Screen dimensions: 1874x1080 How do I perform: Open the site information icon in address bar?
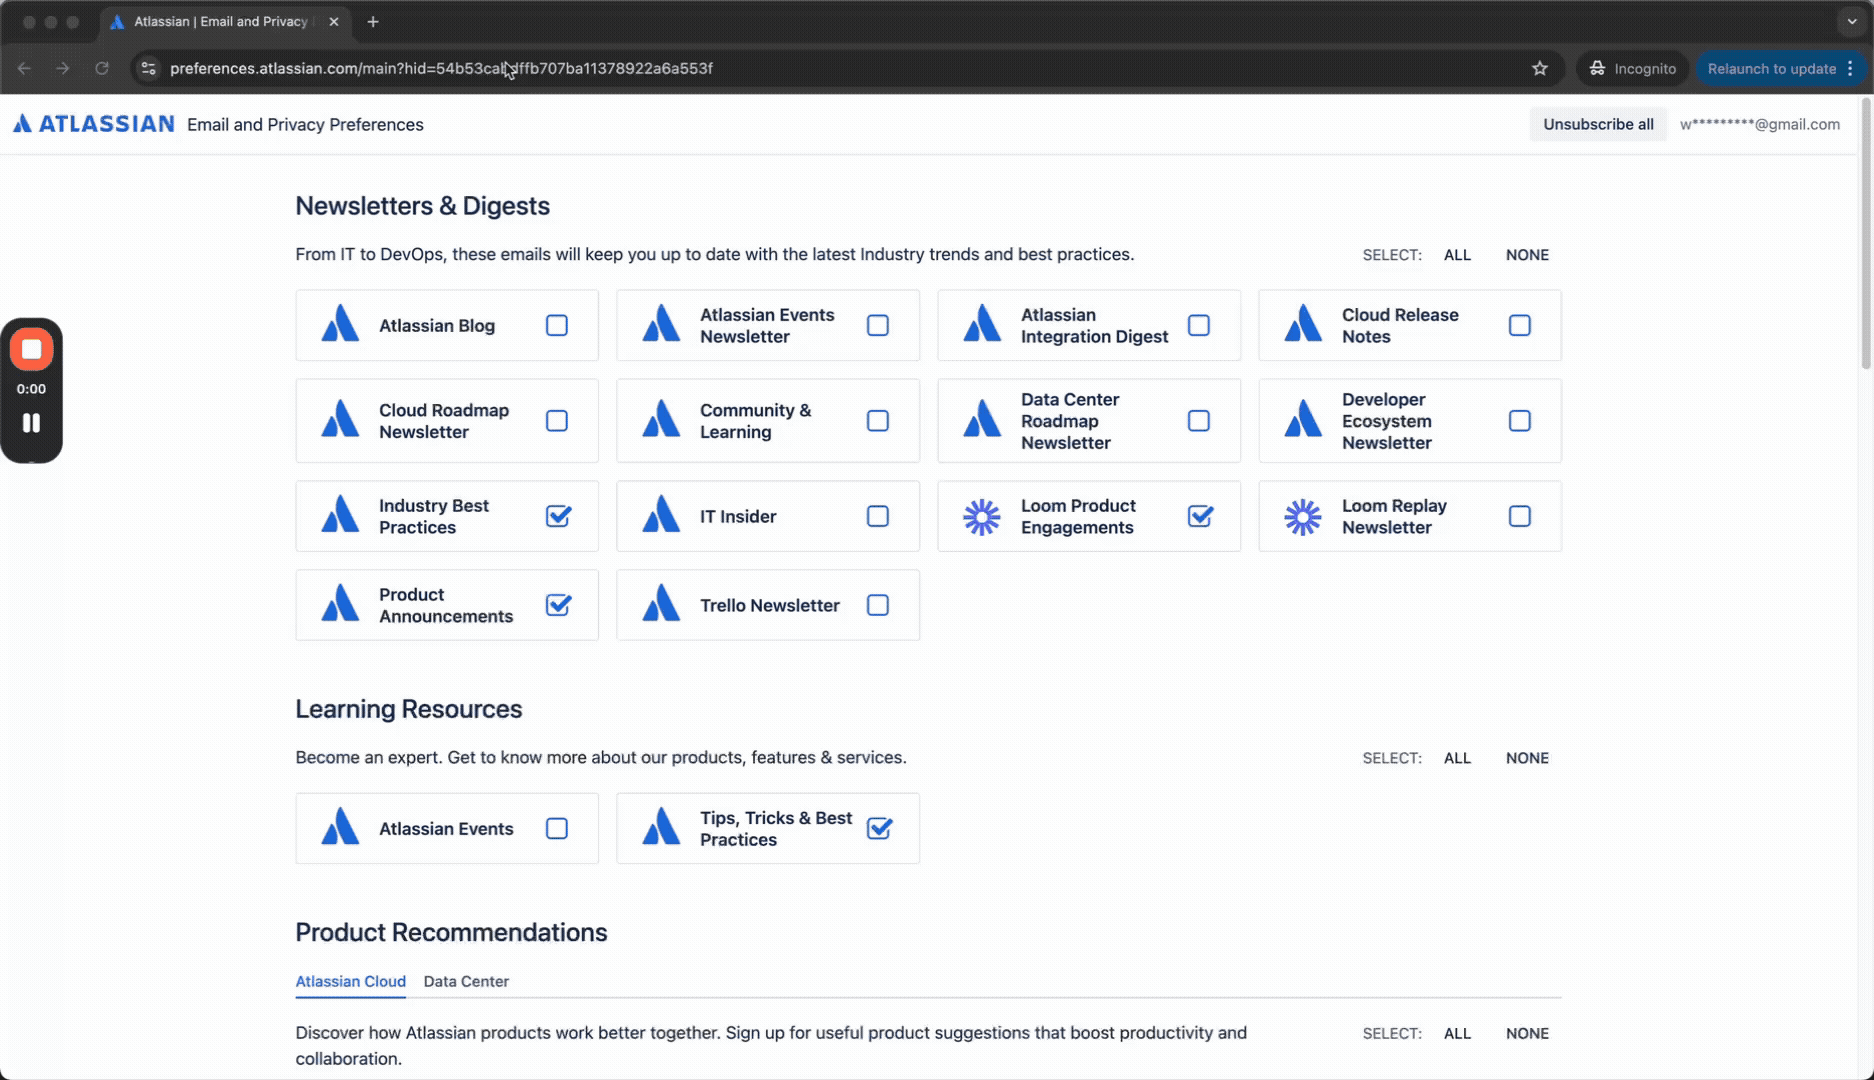tap(148, 68)
